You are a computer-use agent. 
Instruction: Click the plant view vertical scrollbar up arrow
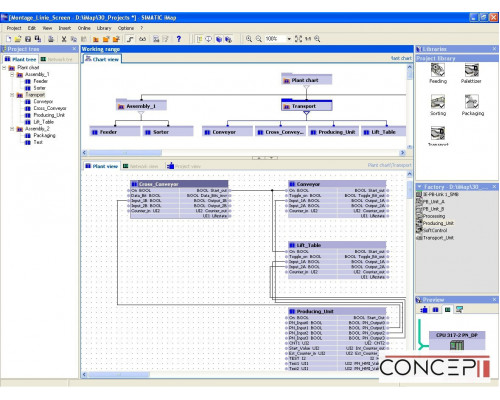(x=410, y=174)
